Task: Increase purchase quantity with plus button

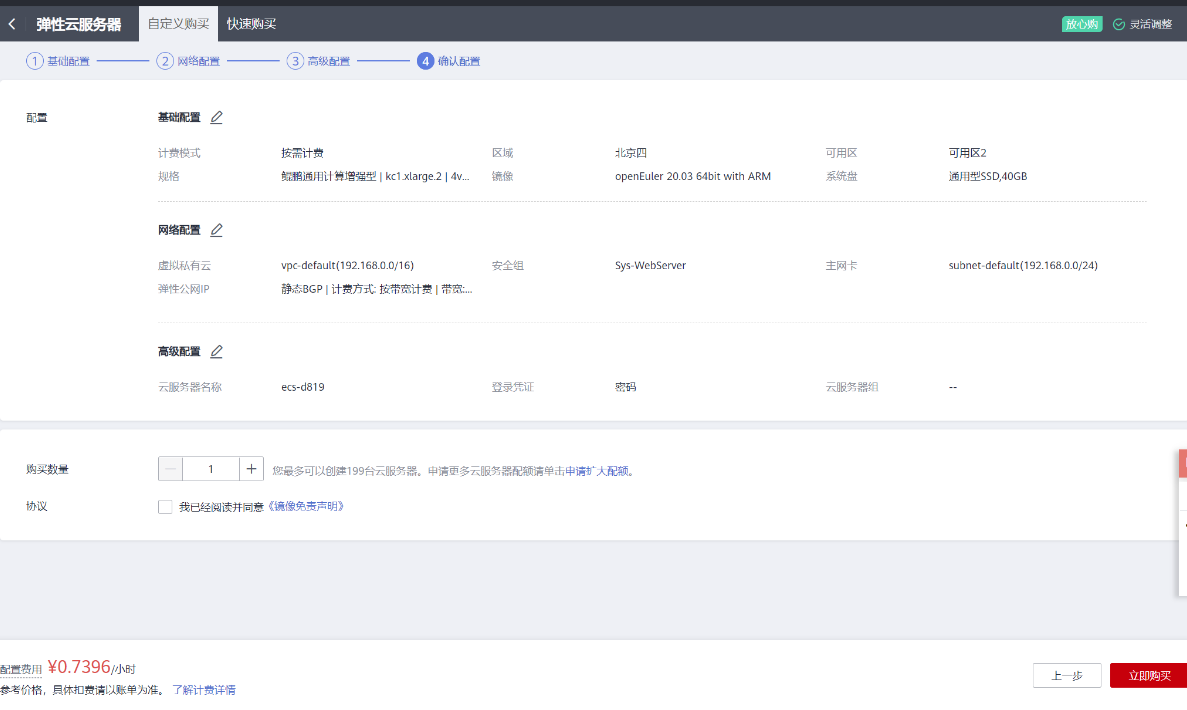Action: [x=251, y=469]
